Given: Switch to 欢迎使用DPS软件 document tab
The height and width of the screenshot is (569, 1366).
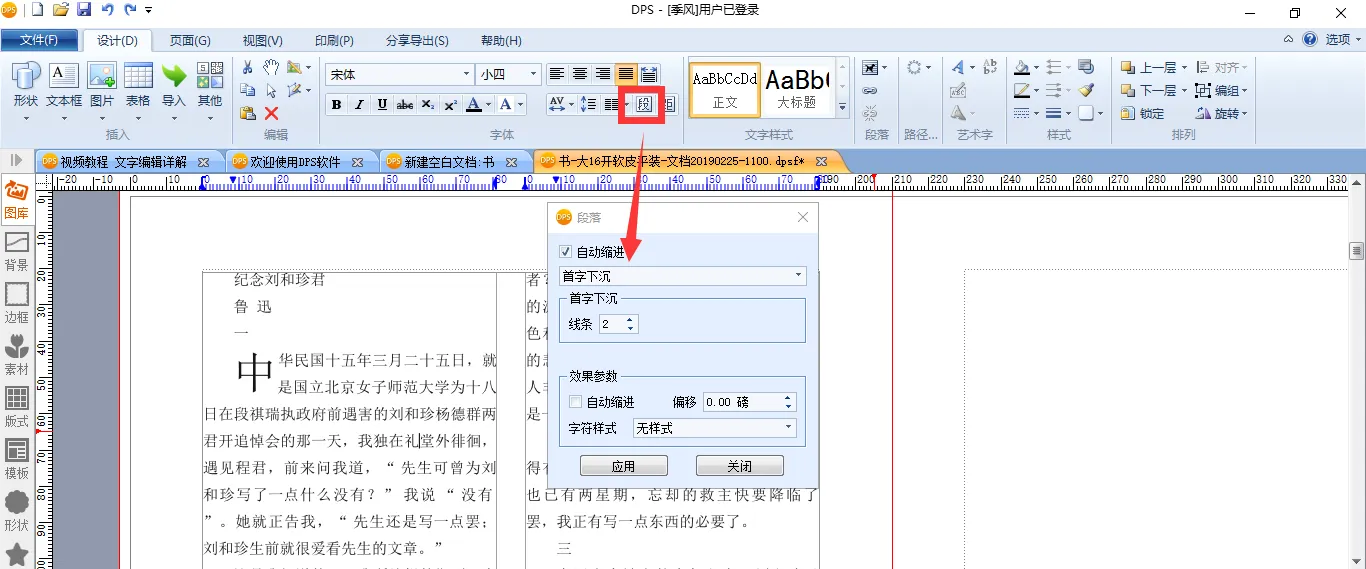Looking at the screenshot, I should [294, 161].
